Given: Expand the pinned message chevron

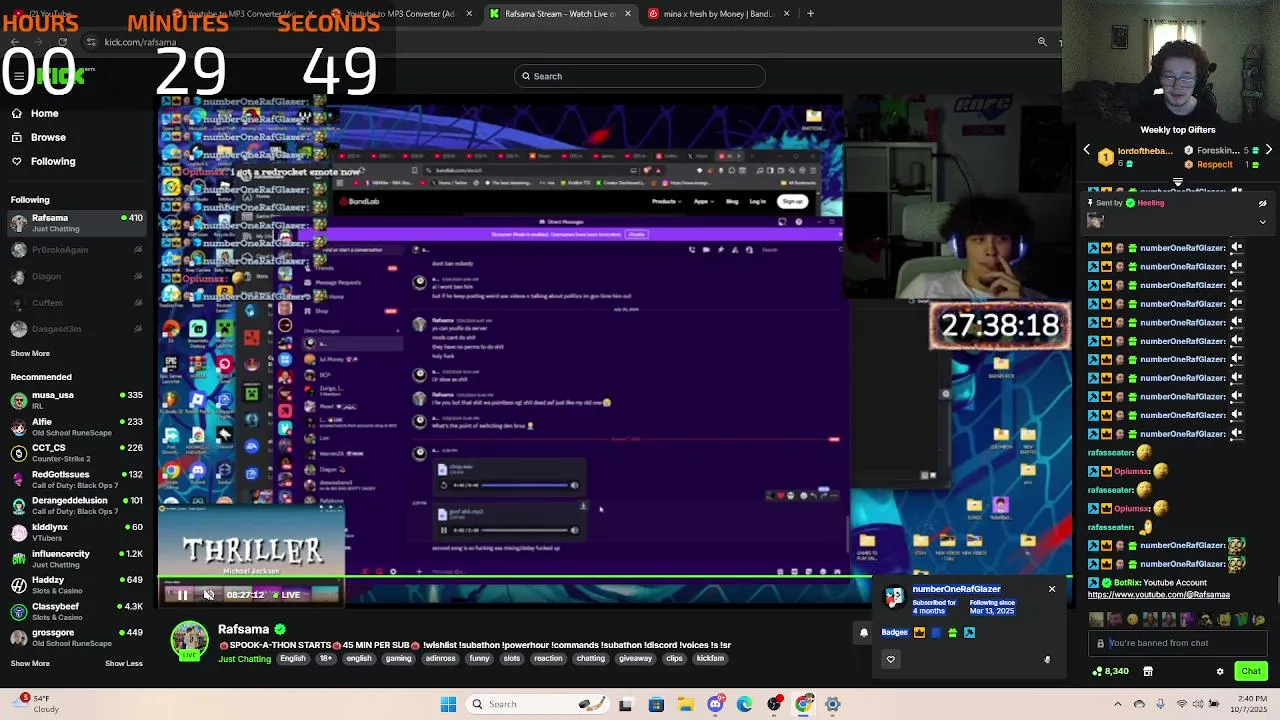Looking at the screenshot, I should click(1262, 221).
